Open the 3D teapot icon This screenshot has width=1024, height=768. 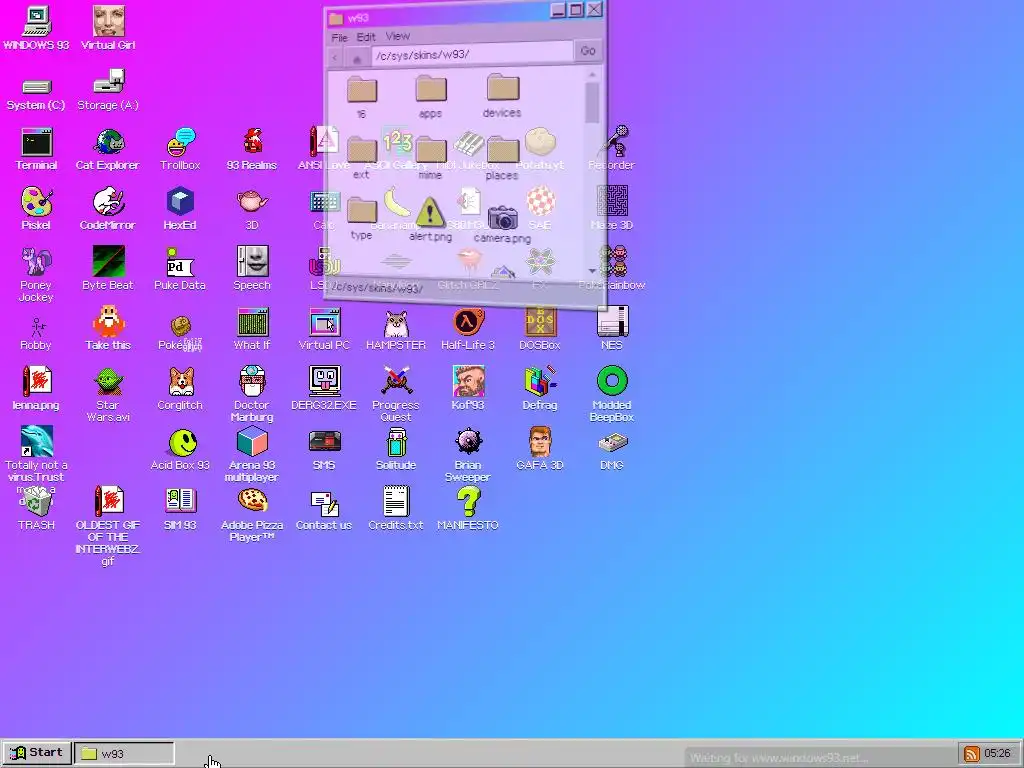(x=252, y=210)
